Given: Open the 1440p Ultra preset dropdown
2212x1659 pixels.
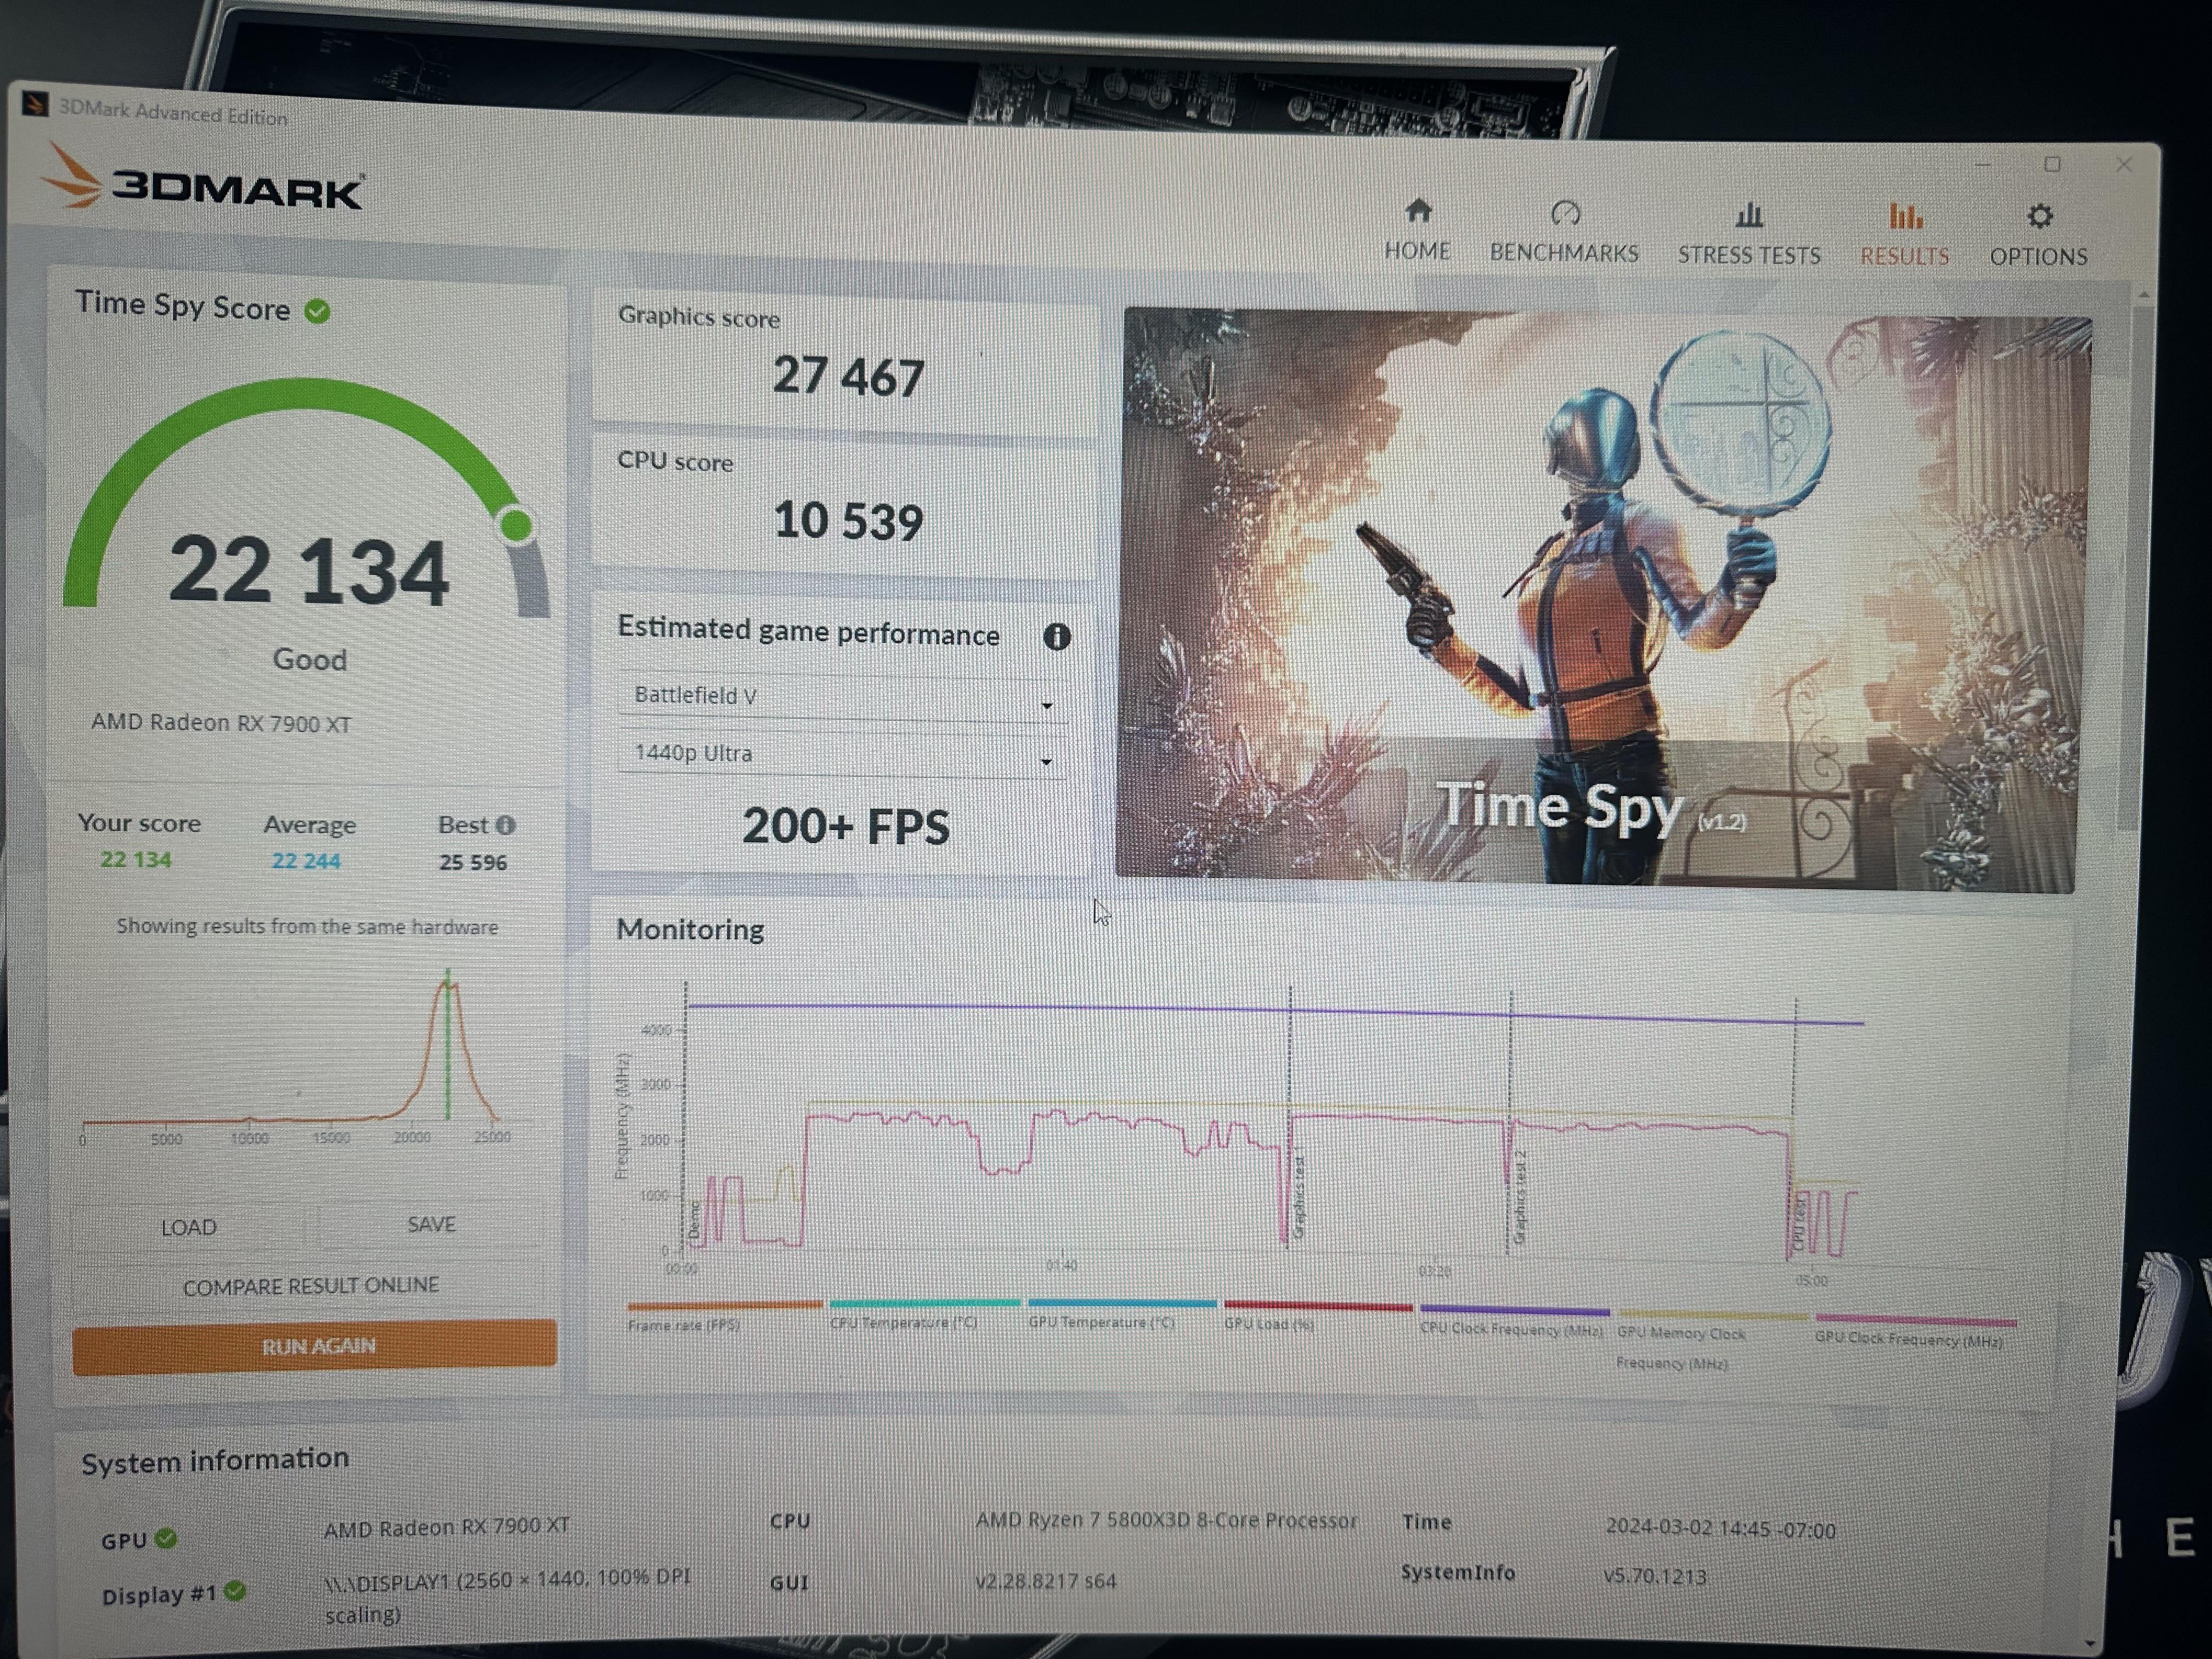Looking at the screenshot, I should (843, 755).
